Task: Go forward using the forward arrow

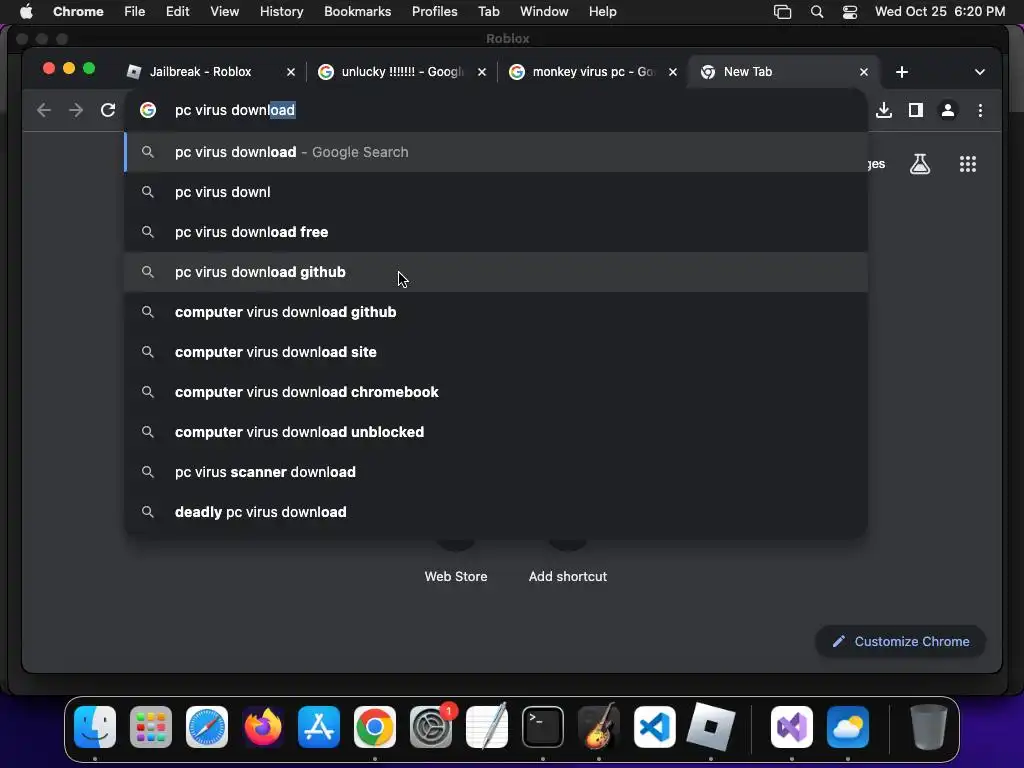Action: point(76,110)
